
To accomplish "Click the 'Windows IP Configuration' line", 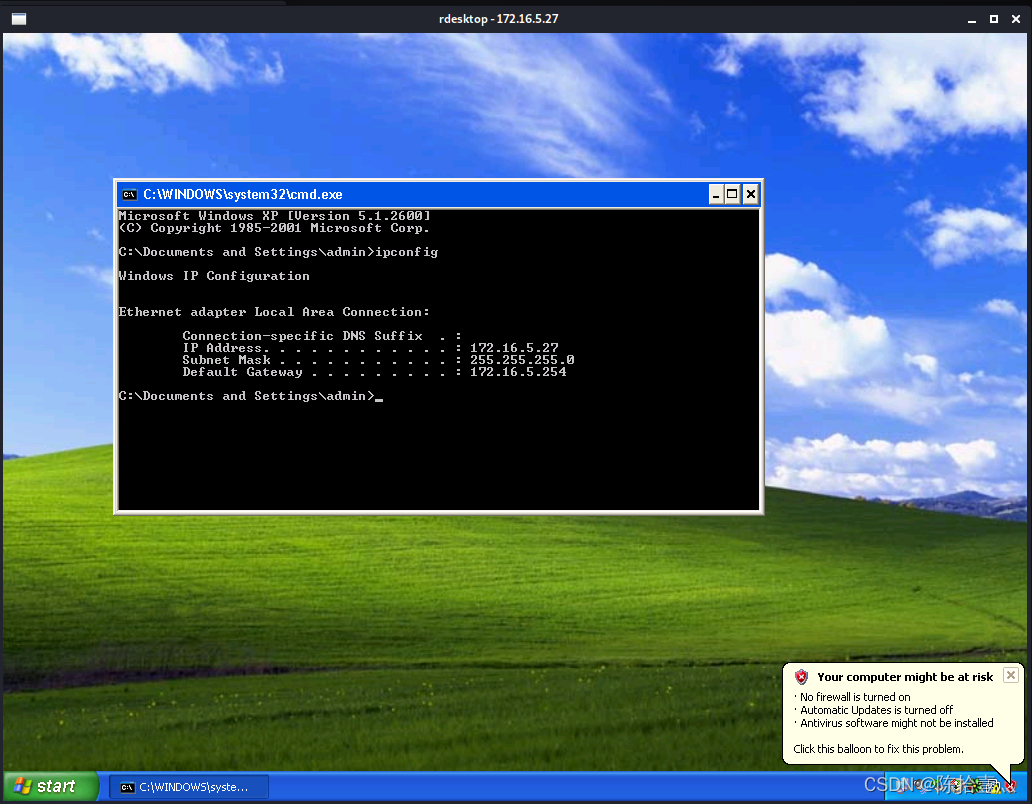I will (x=214, y=276).
